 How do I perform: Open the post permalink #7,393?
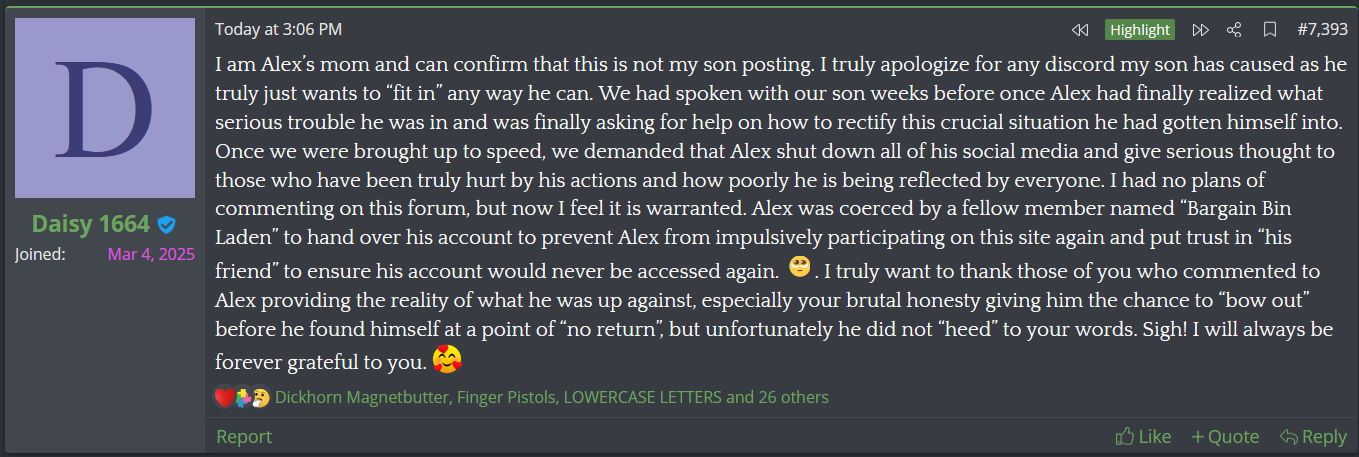1321,30
